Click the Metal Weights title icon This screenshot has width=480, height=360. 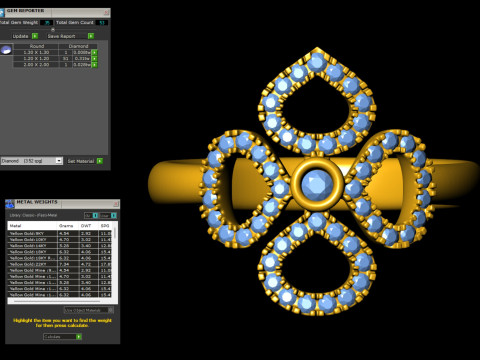tap(10, 204)
